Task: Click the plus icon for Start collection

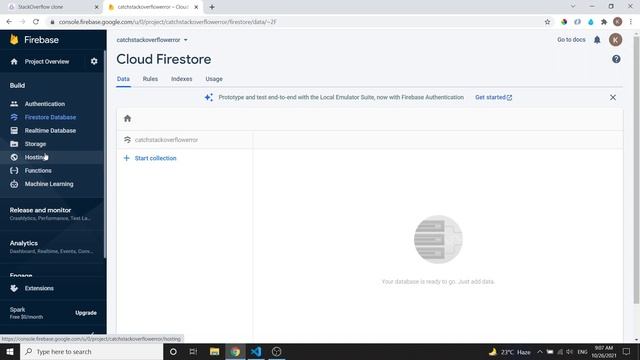Action: click(127, 158)
